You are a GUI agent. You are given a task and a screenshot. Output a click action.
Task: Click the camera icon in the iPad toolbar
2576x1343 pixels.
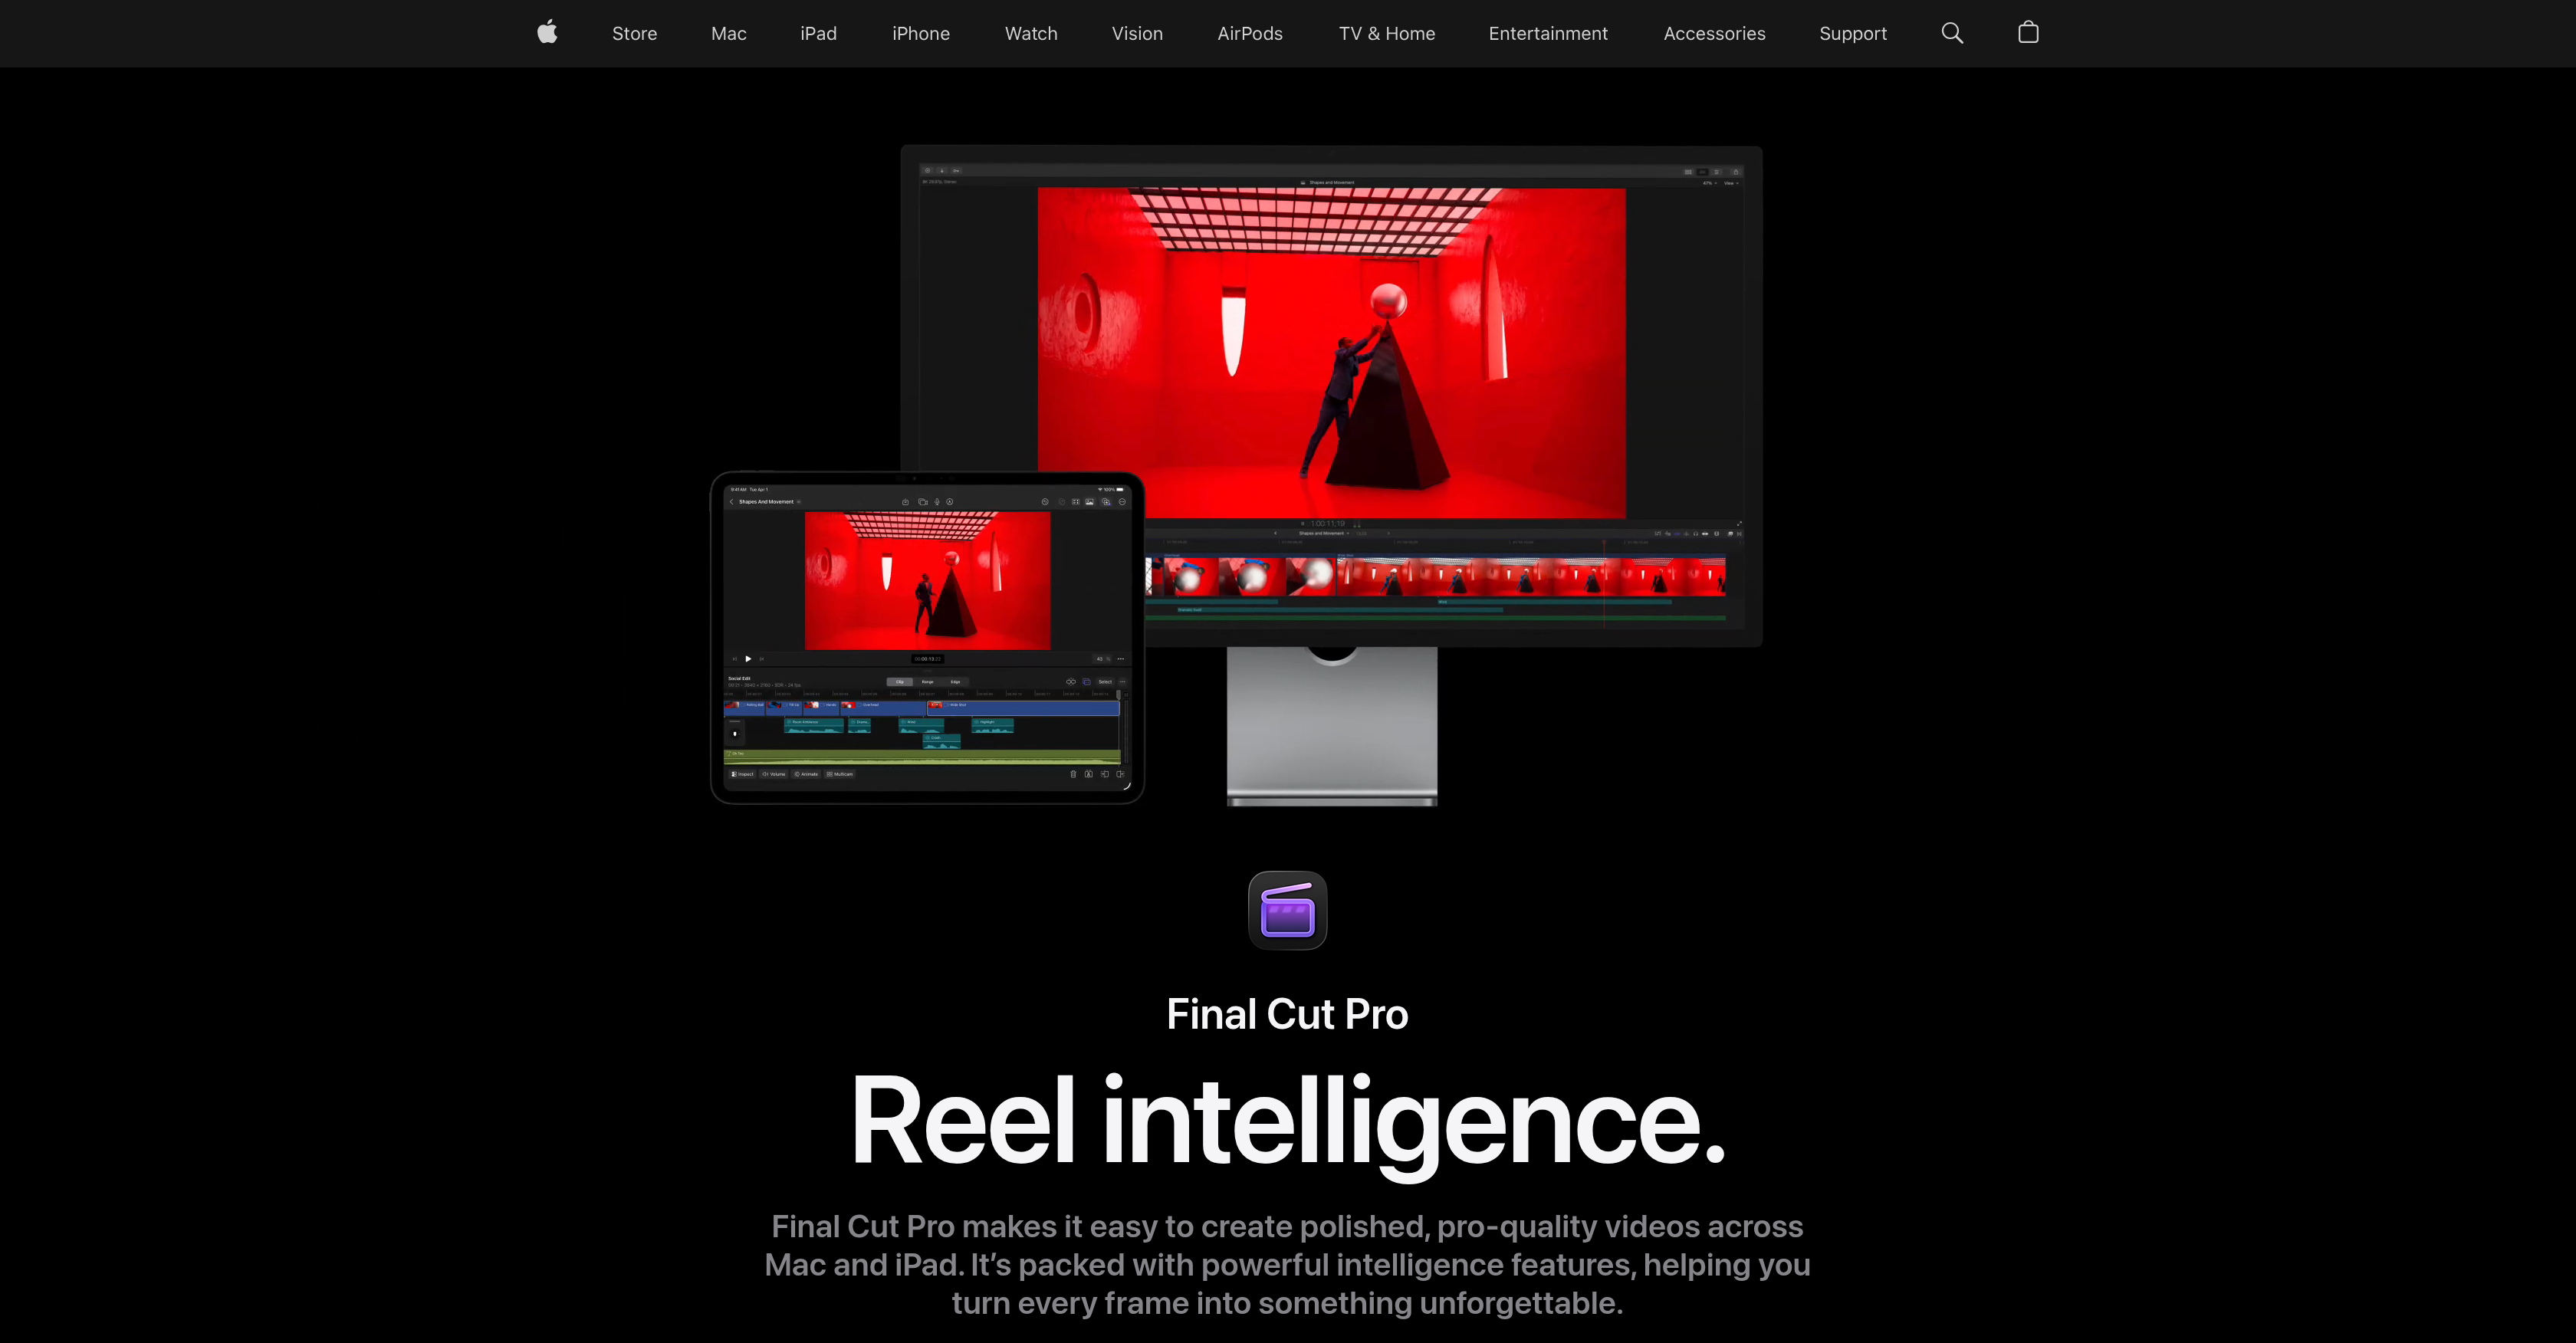pos(923,502)
